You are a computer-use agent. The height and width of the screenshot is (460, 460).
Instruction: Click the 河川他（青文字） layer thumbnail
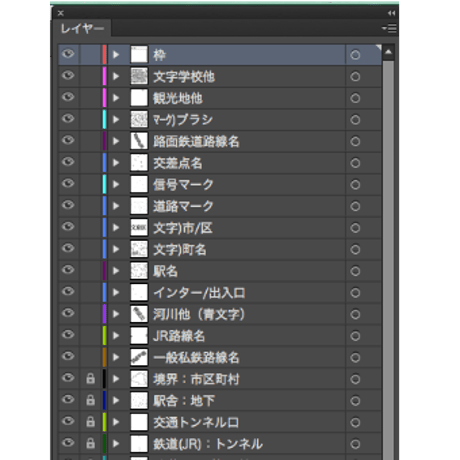[139, 314]
